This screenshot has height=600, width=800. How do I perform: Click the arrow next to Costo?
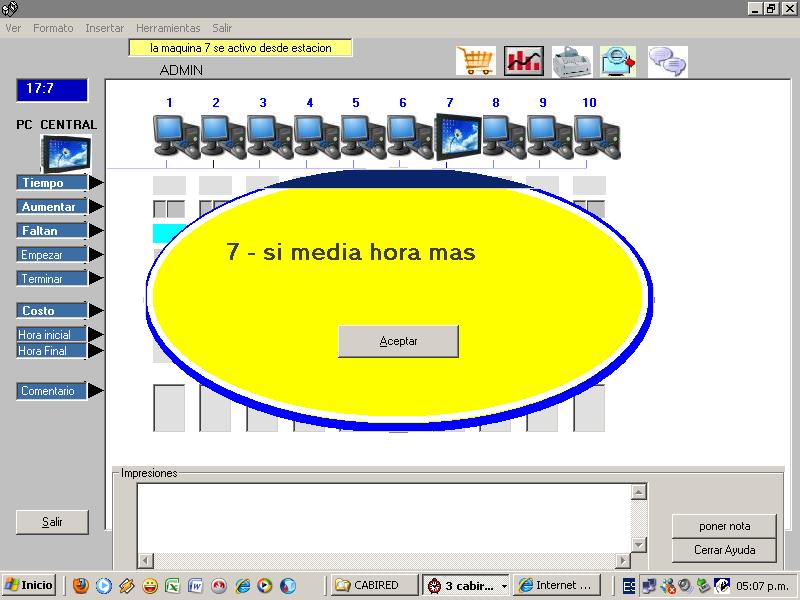[x=96, y=310]
